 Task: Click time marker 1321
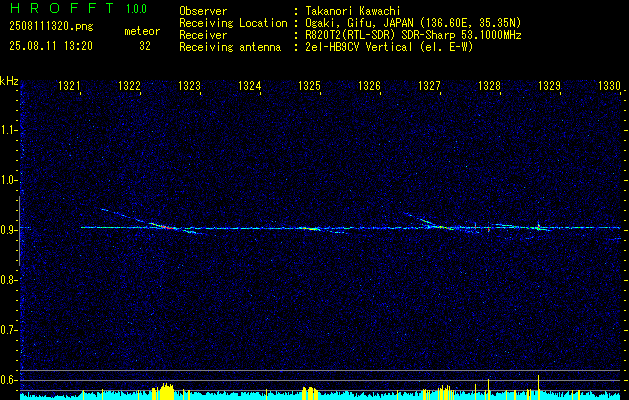70,85
